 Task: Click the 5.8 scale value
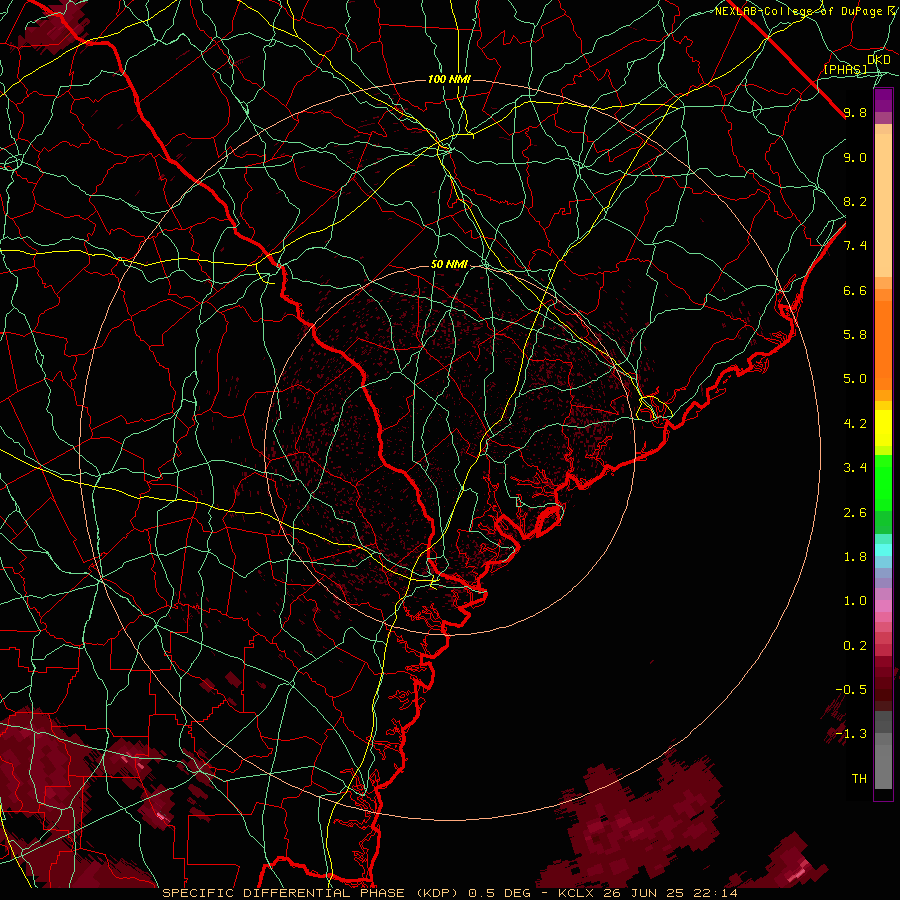click(855, 335)
